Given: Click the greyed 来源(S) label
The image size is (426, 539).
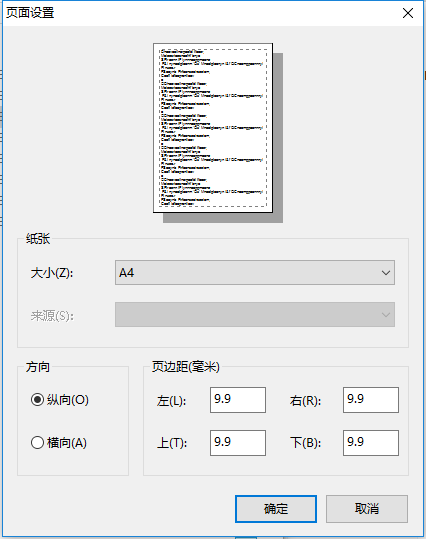Looking at the screenshot, I should [52, 315].
